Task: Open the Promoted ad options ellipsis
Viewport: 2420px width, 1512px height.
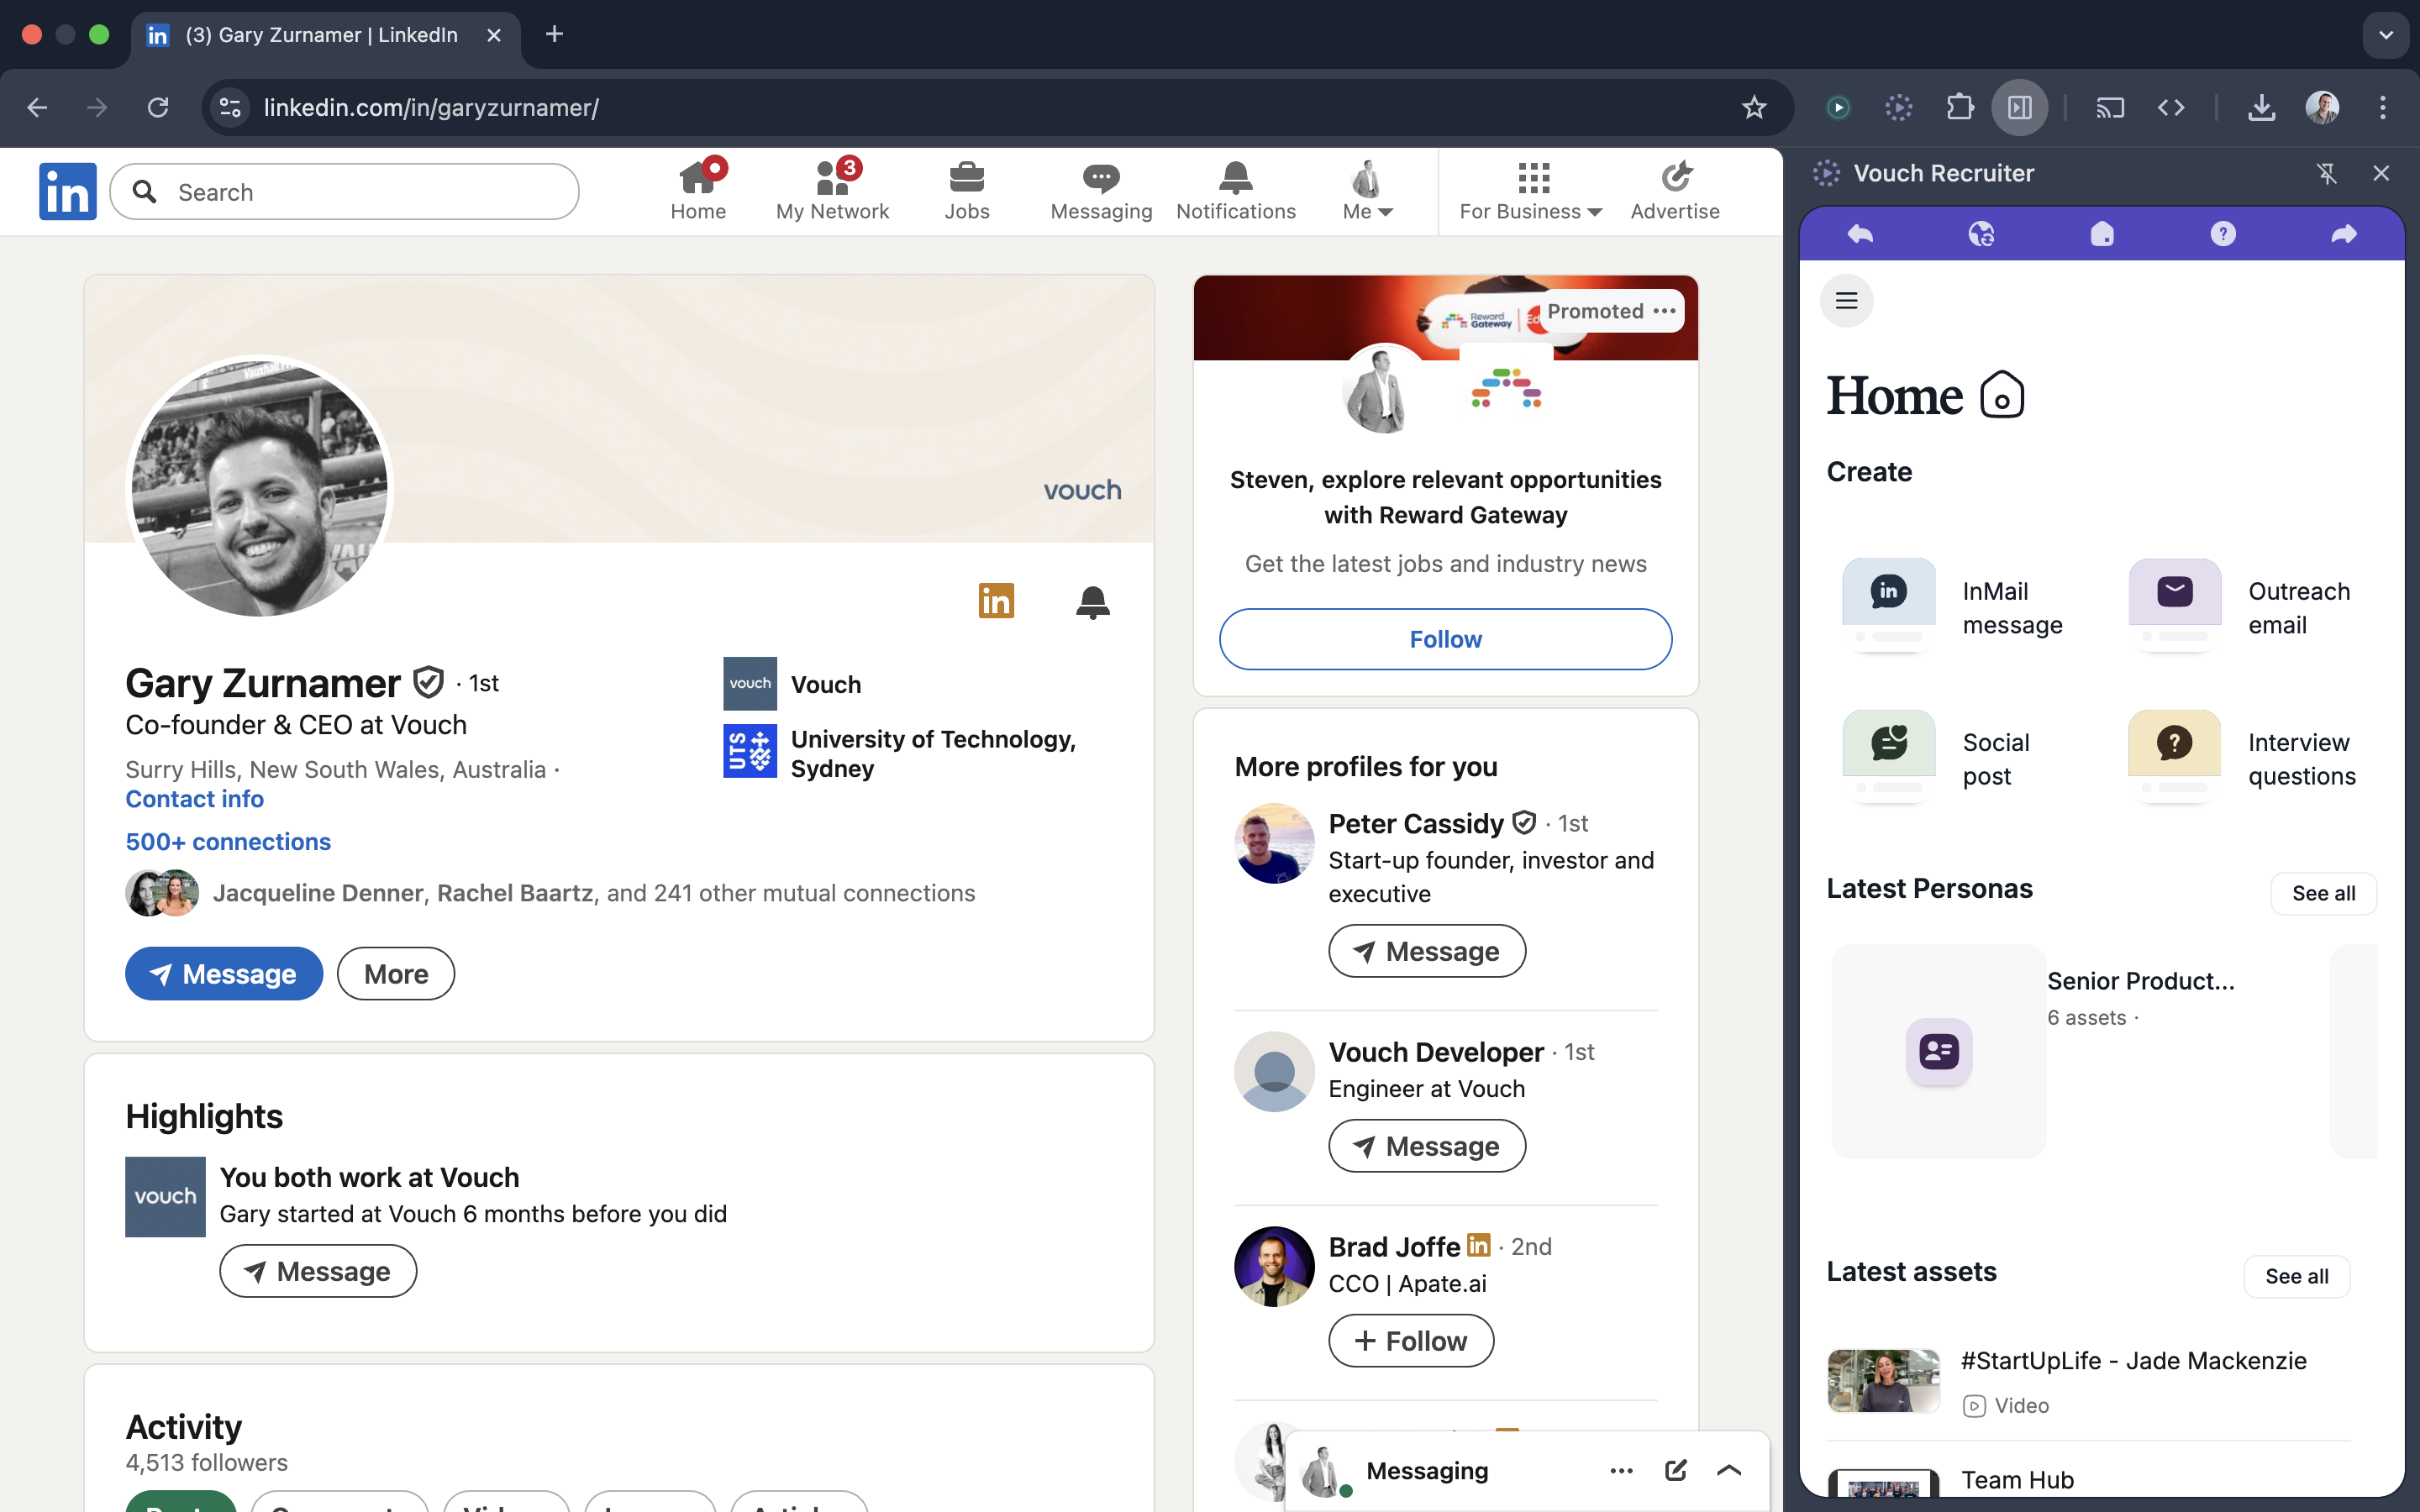Action: coord(1664,311)
